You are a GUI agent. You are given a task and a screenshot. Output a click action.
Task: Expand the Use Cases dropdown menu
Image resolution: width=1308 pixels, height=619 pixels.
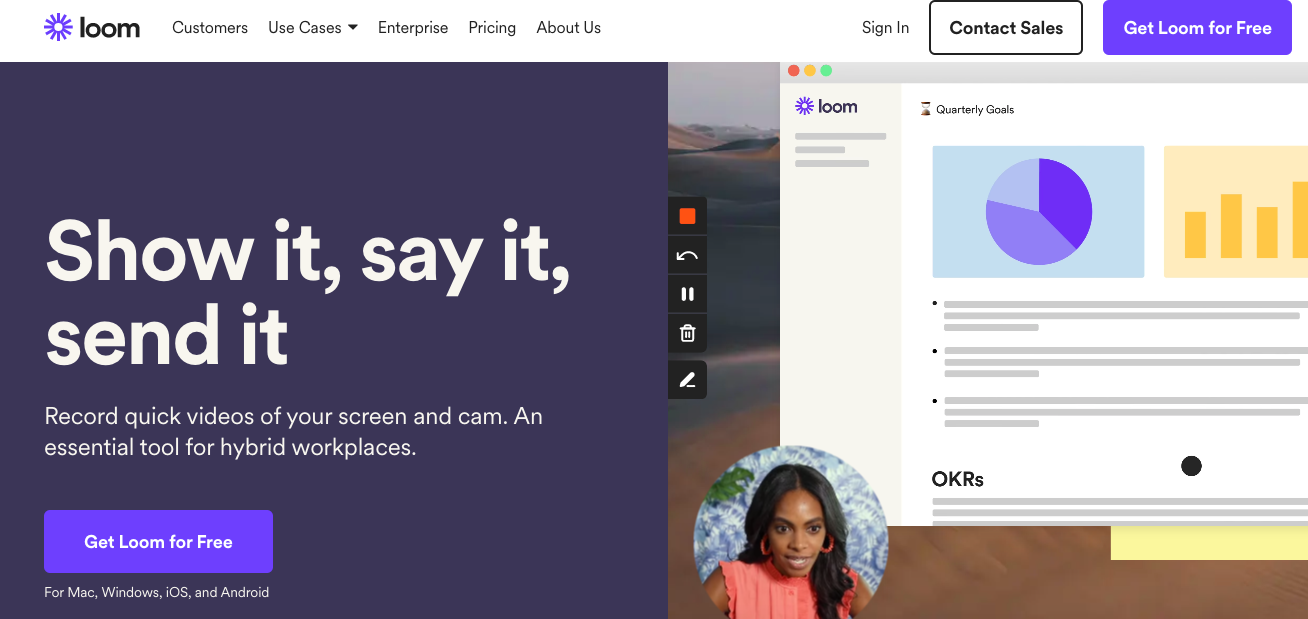(x=313, y=28)
